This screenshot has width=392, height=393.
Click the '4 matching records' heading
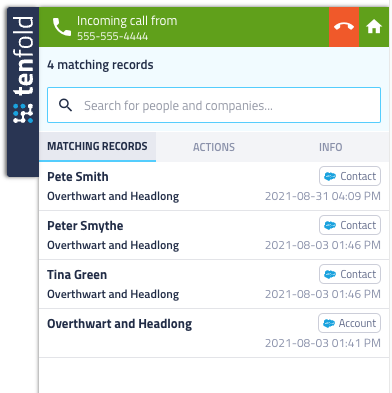click(100, 65)
